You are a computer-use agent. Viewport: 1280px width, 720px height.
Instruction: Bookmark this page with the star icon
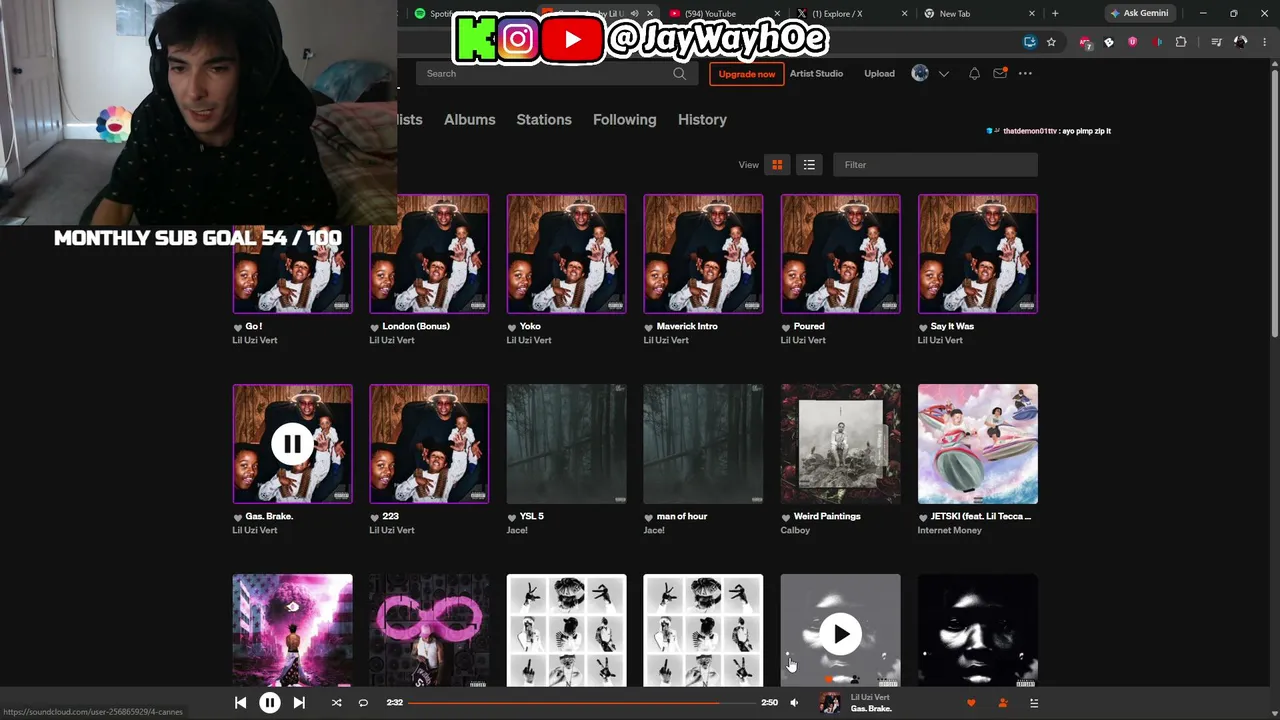point(1051,42)
